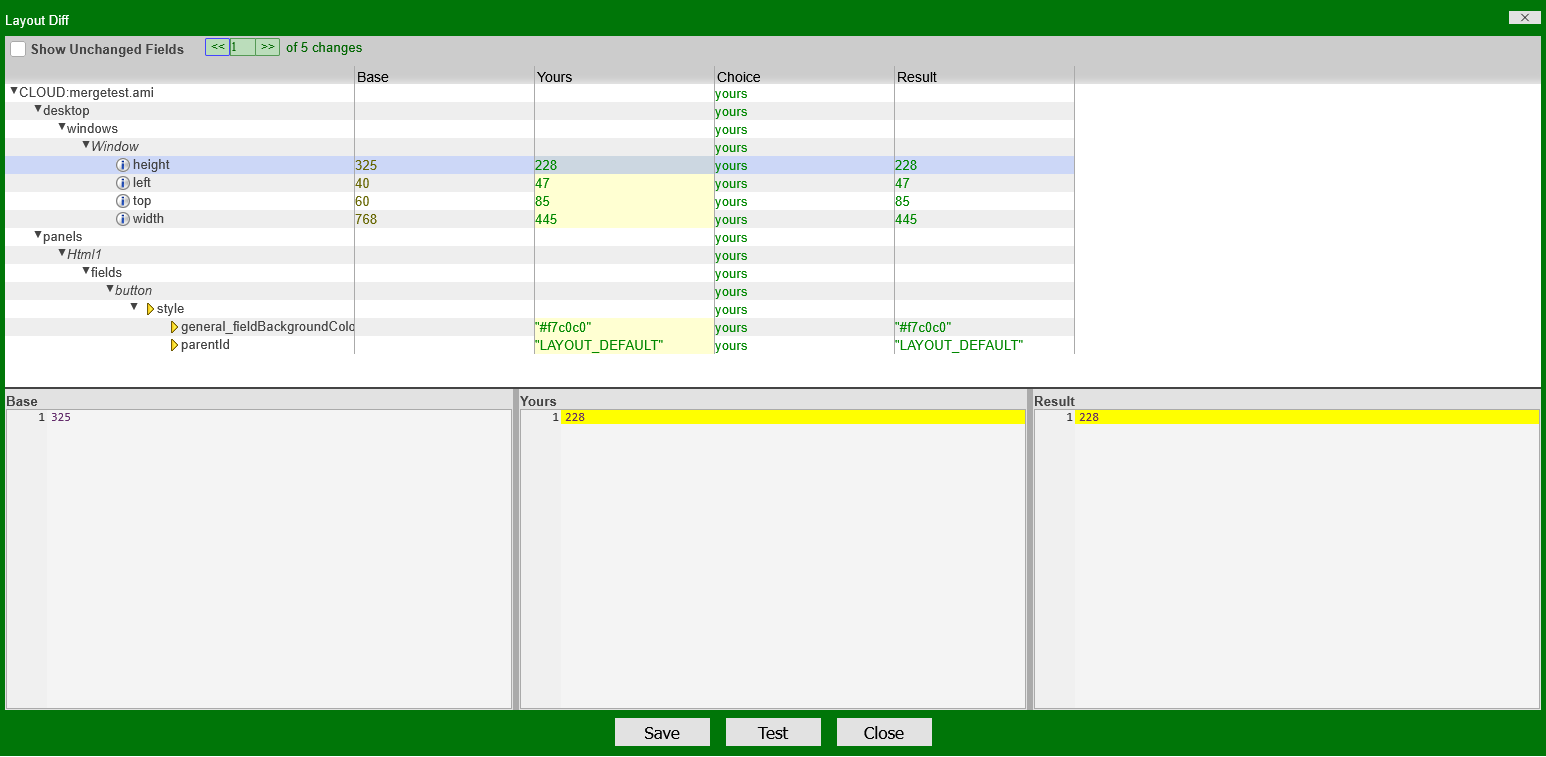Viewport: 1546px width, 757px height.
Task: Click yellow arrow icon beside general_fieldBackgroundColor
Action: click(x=174, y=327)
